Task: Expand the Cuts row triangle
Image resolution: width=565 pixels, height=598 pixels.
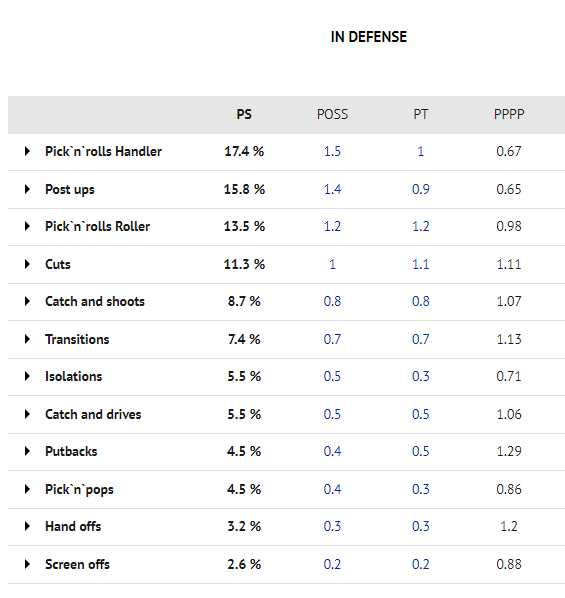Action: click(27, 264)
